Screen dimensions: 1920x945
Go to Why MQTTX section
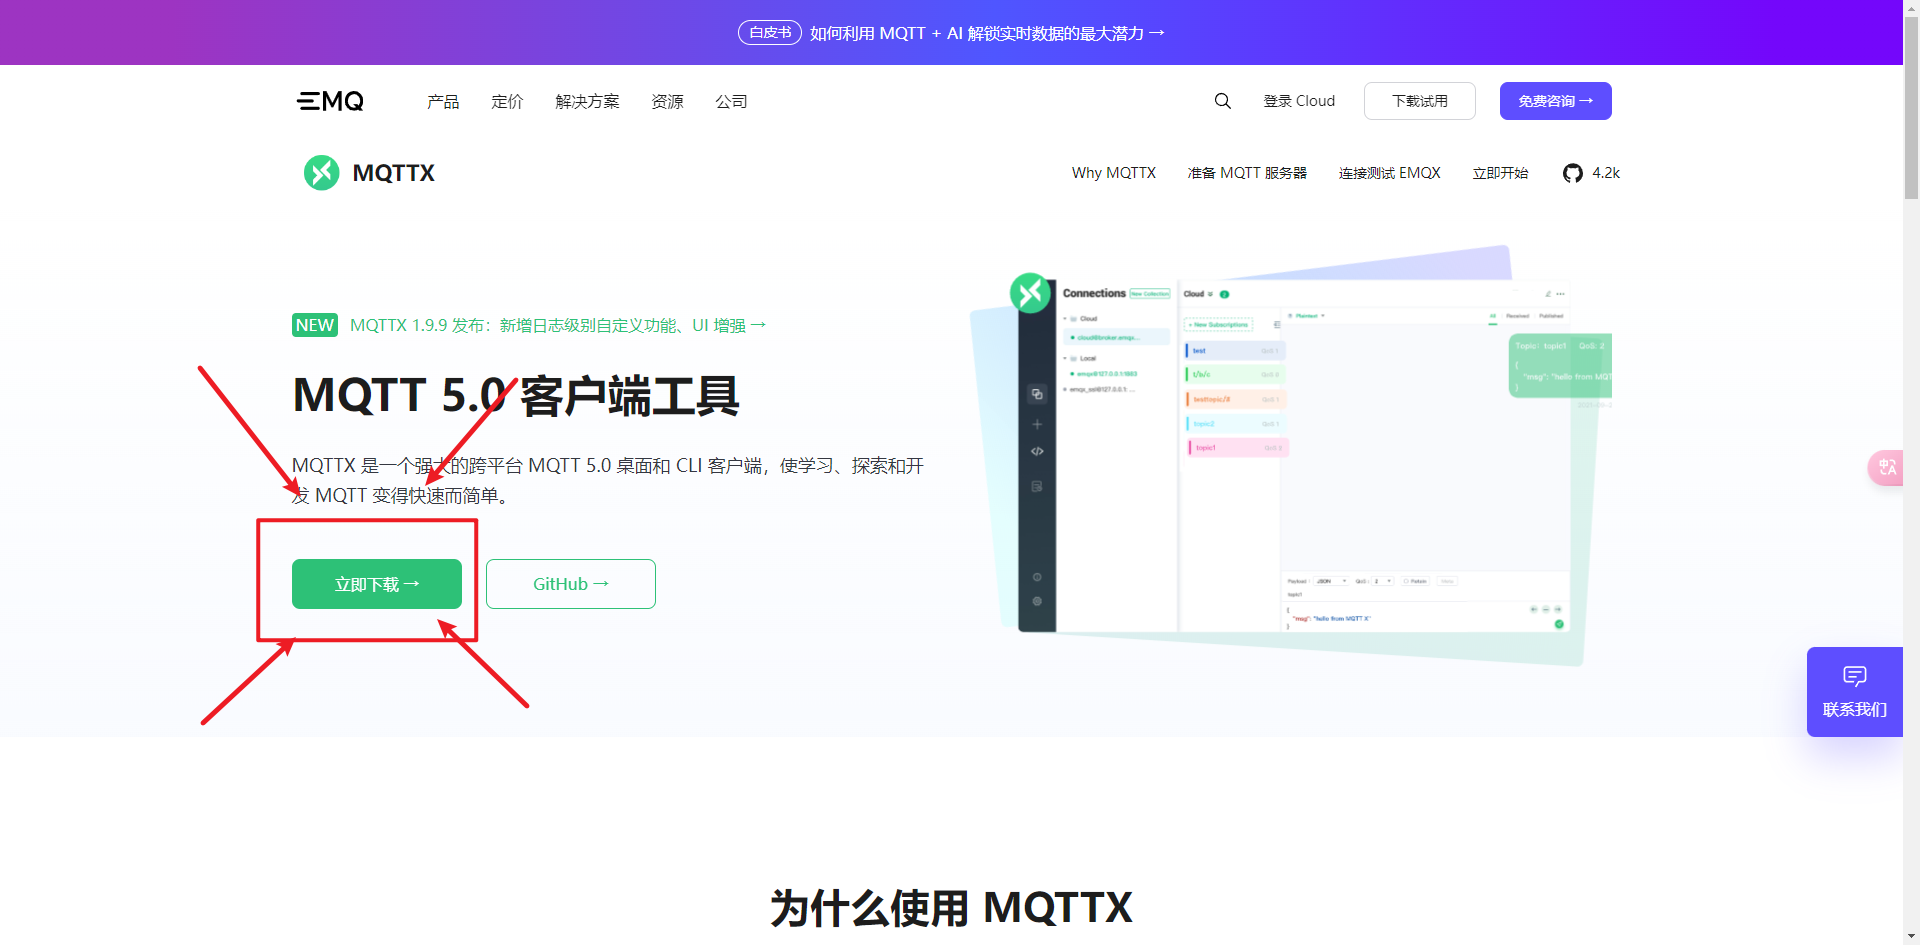click(1114, 173)
